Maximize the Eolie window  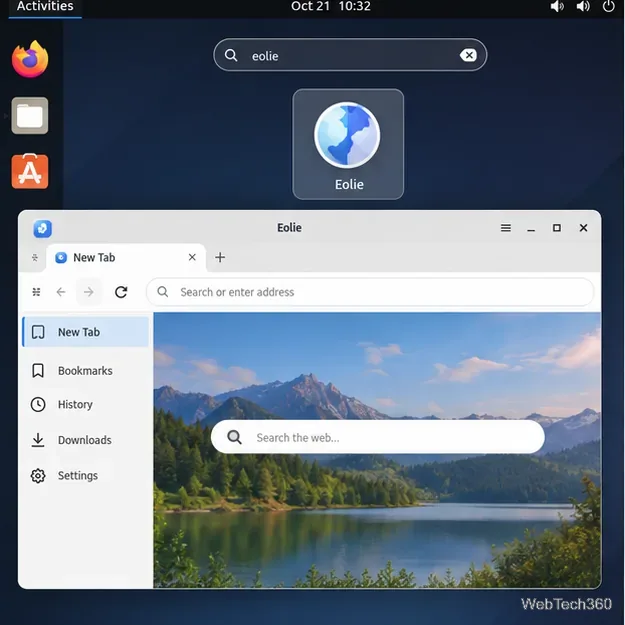click(x=557, y=228)
